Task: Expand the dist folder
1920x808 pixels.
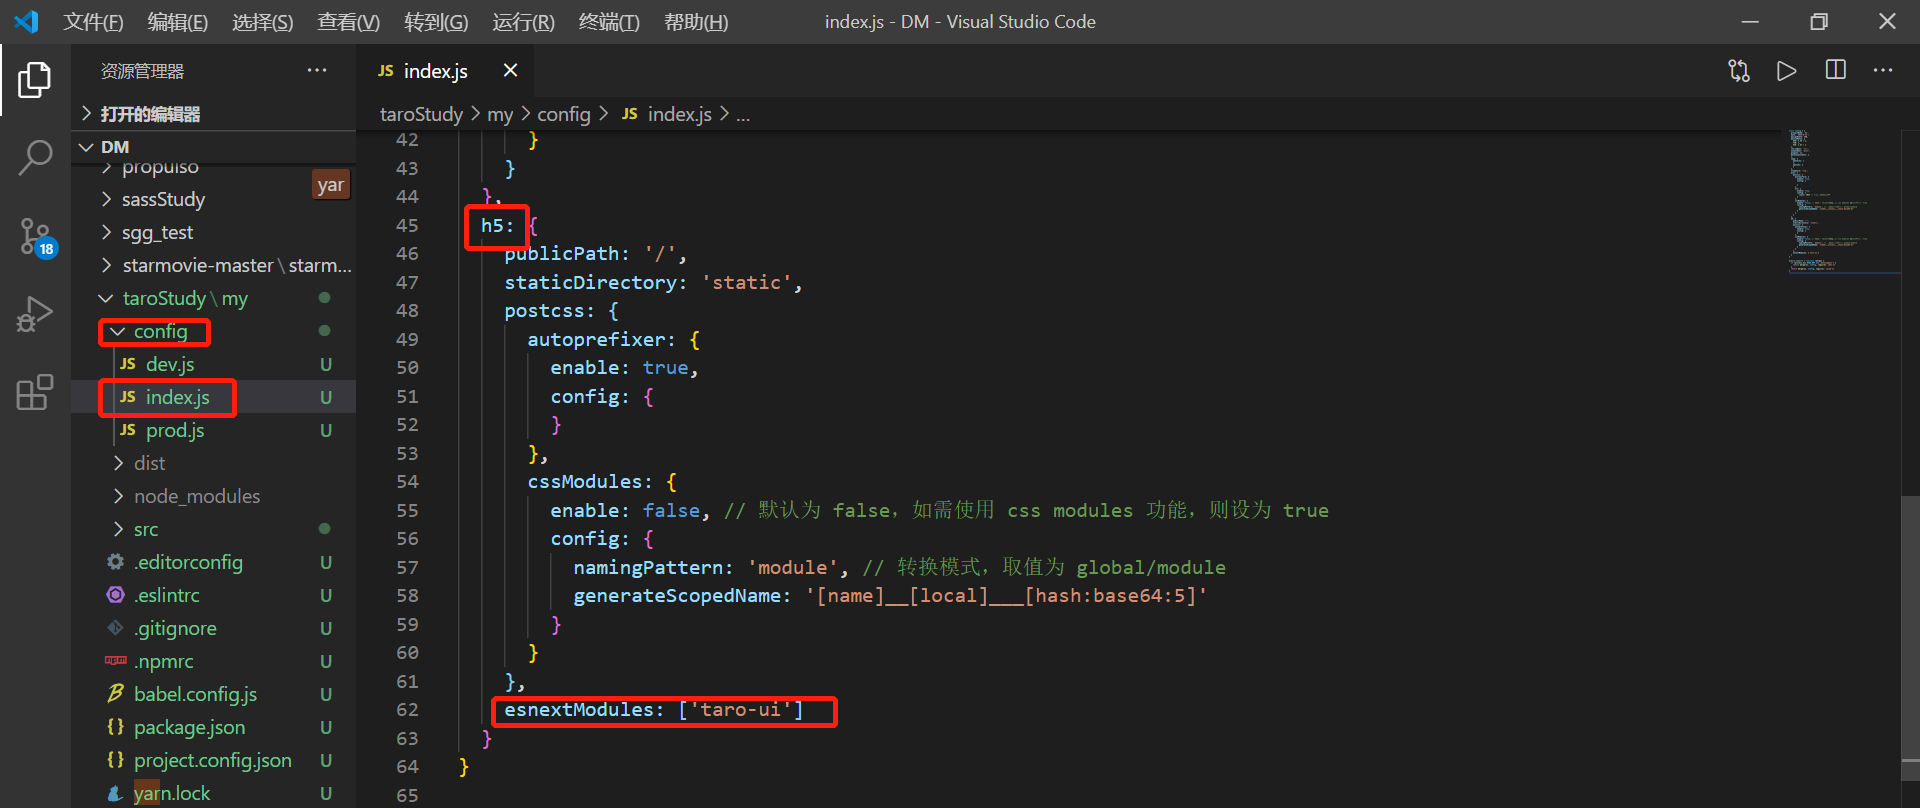Action: (213, 463)
